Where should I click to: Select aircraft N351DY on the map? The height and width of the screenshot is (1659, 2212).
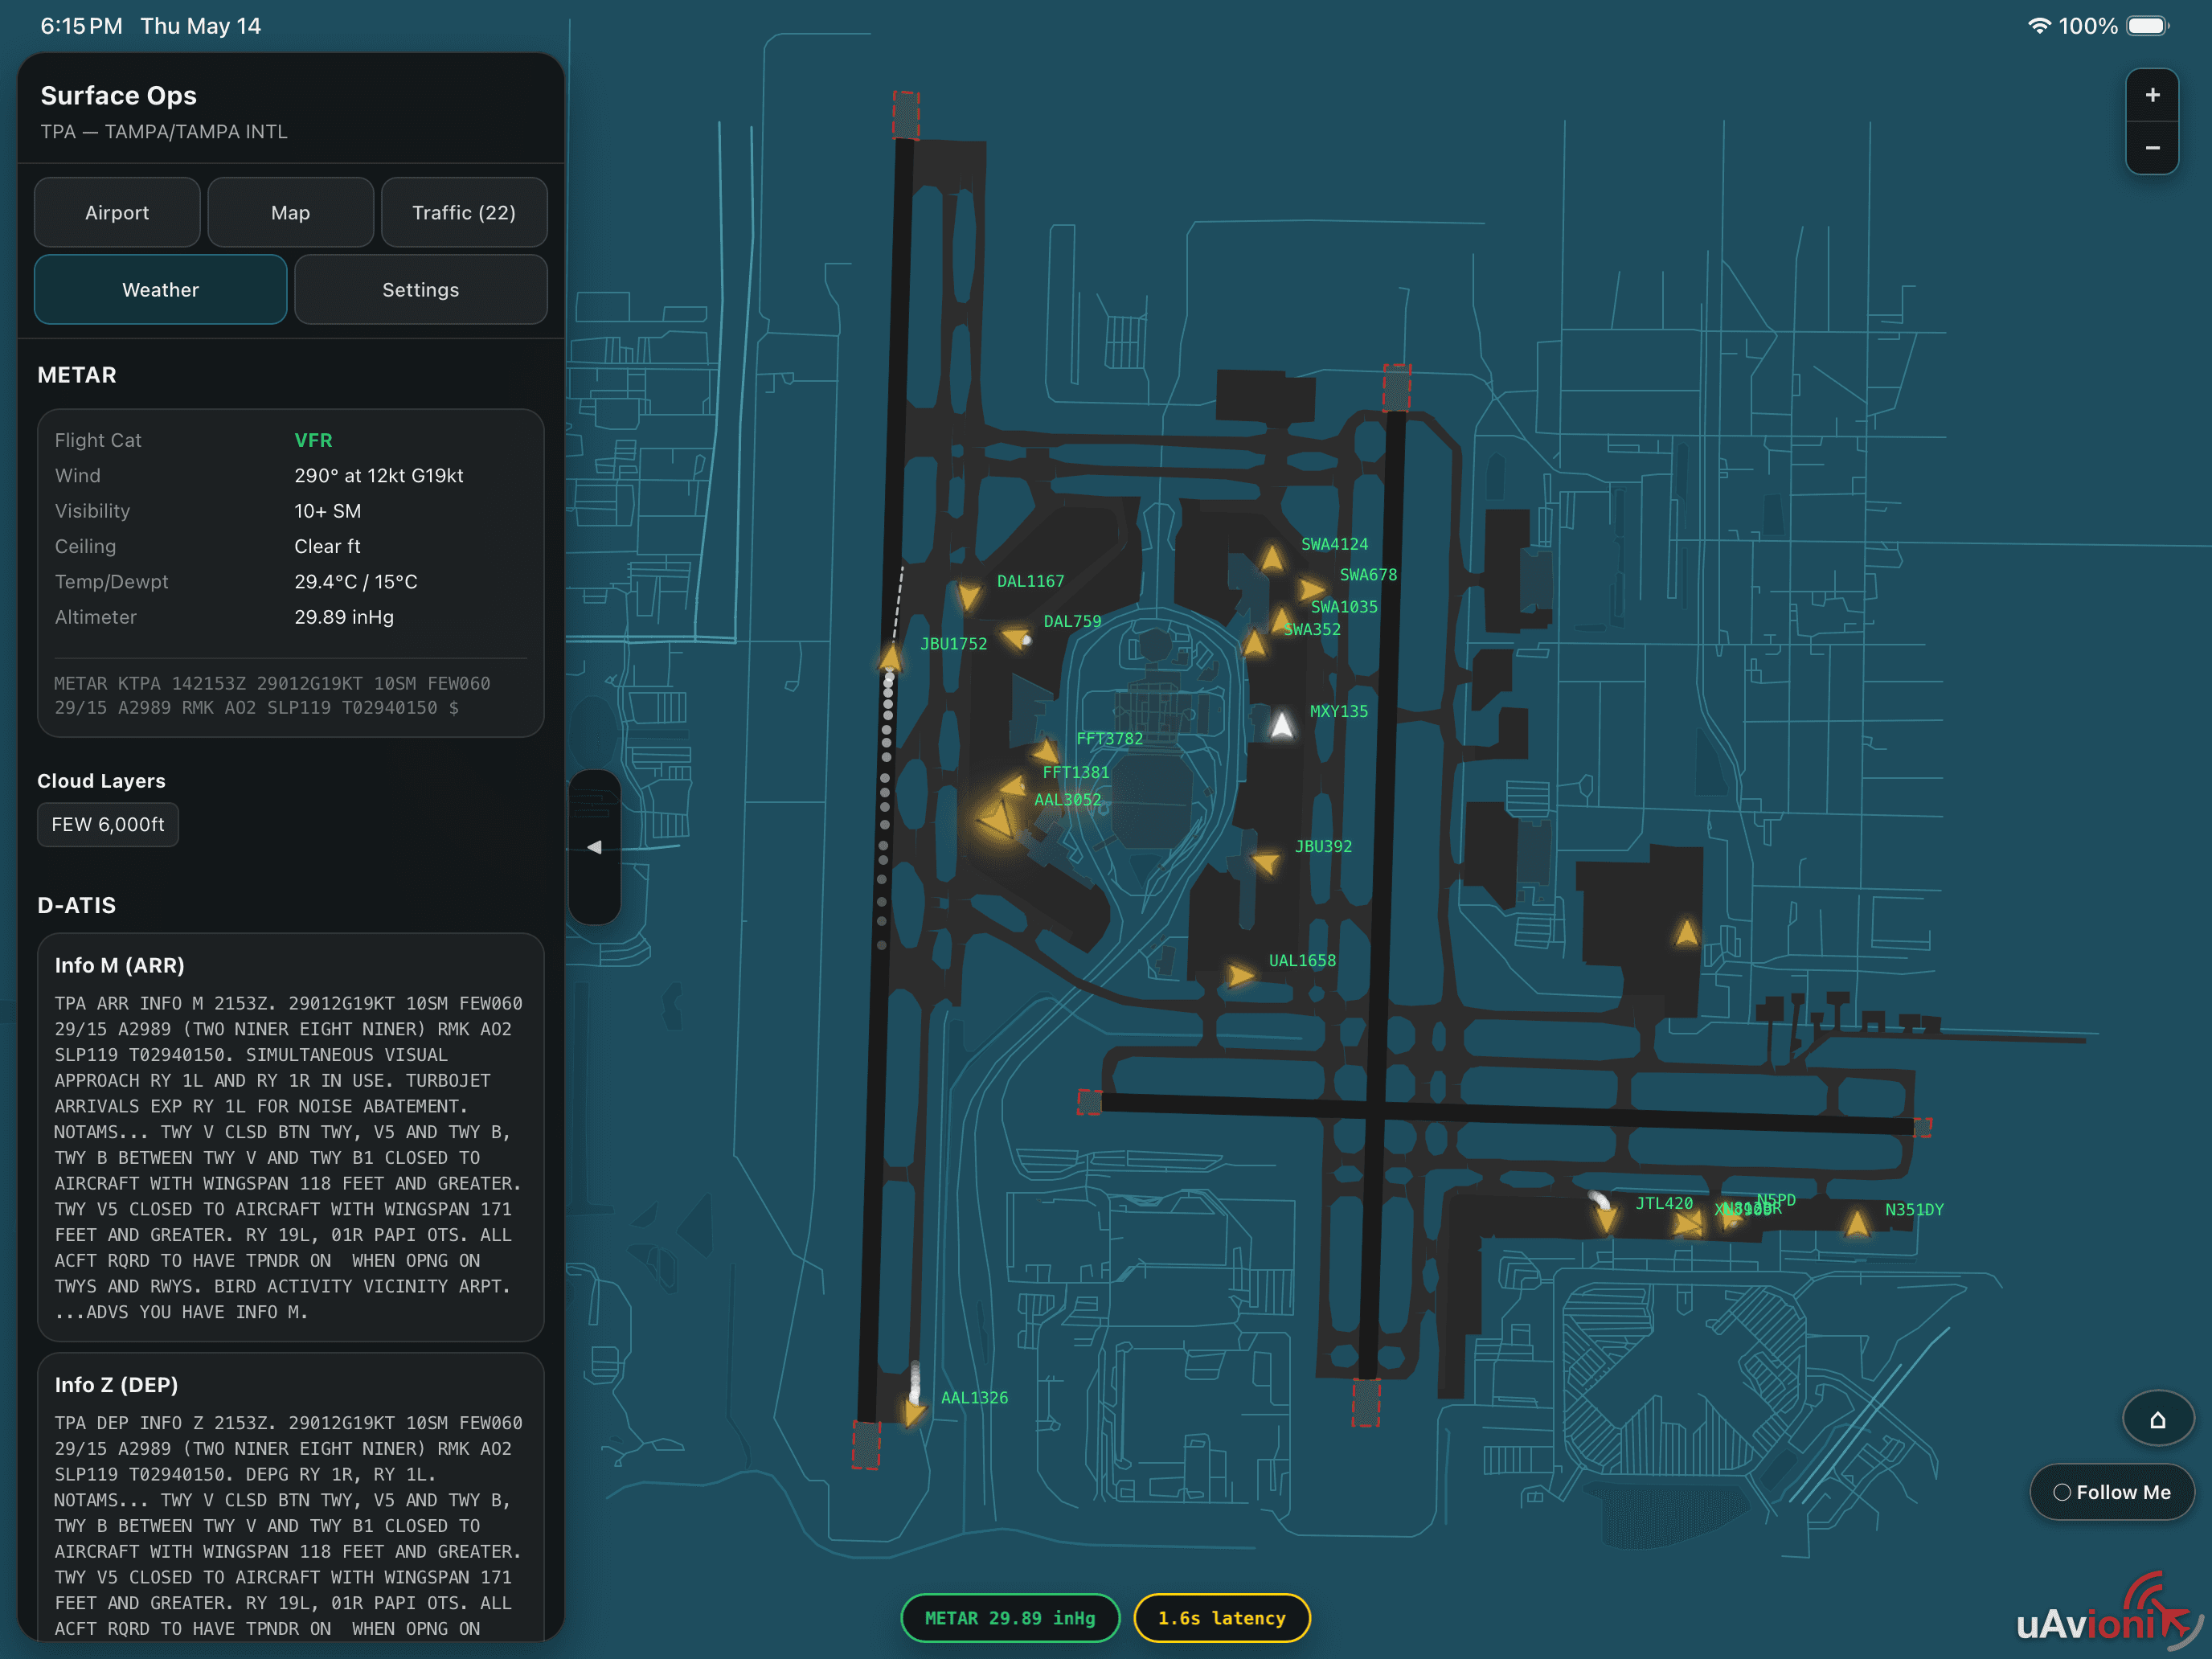1857,1223
